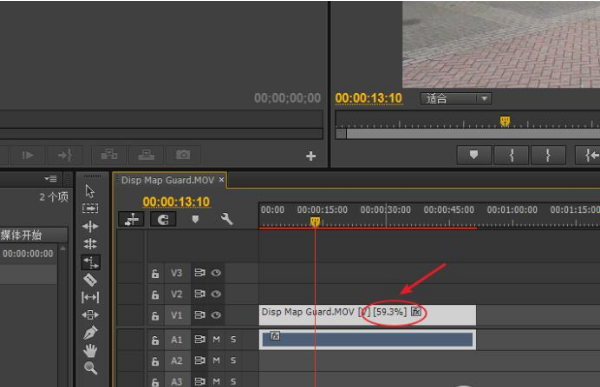The width and height of the screenshot is (600, 387).
Task: Select Disp Map Guard.MOV video clip on V1
Action: [367, 315]
